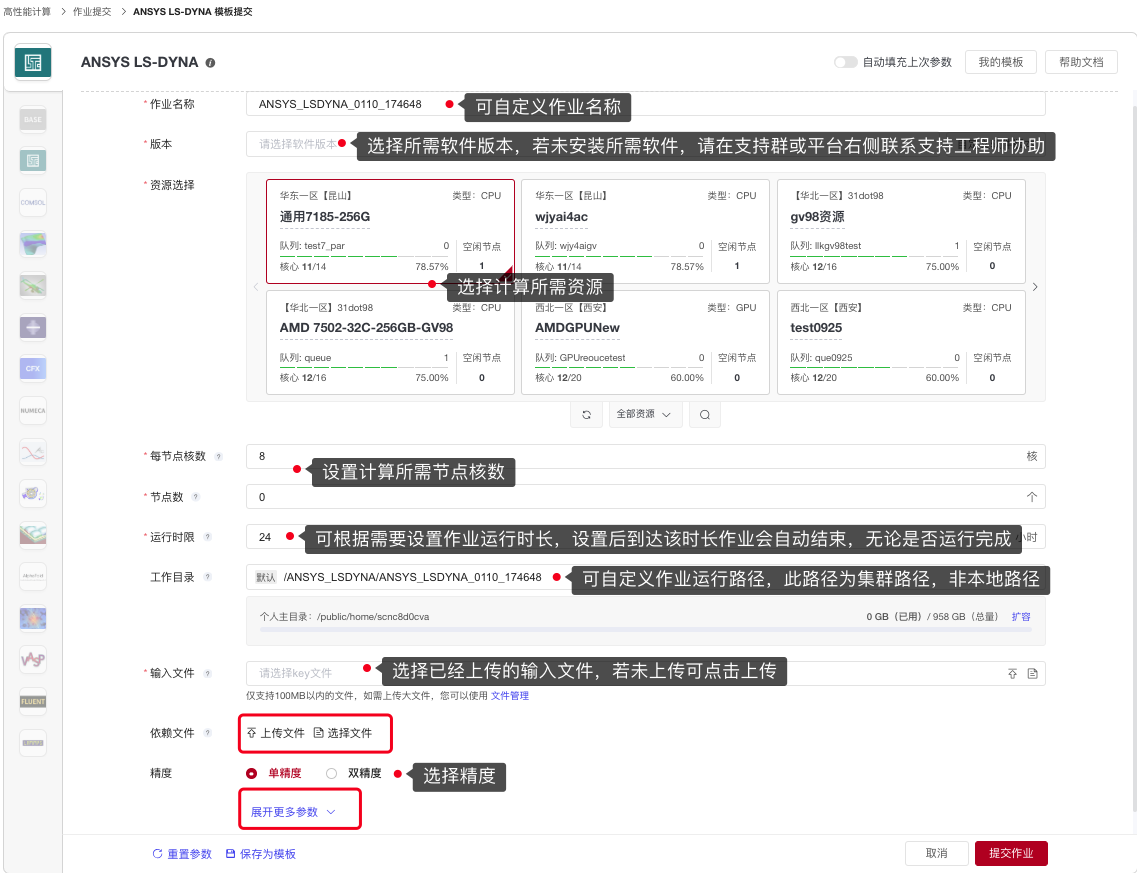Select the AMDGPUNew resource card

coord(645,343)
